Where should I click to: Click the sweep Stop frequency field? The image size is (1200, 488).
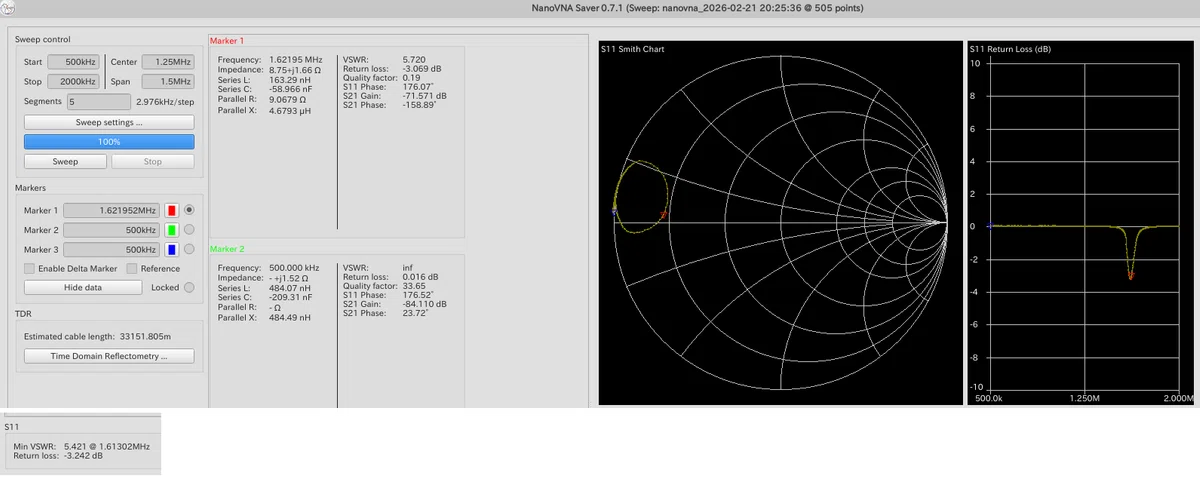coord(74,81)
